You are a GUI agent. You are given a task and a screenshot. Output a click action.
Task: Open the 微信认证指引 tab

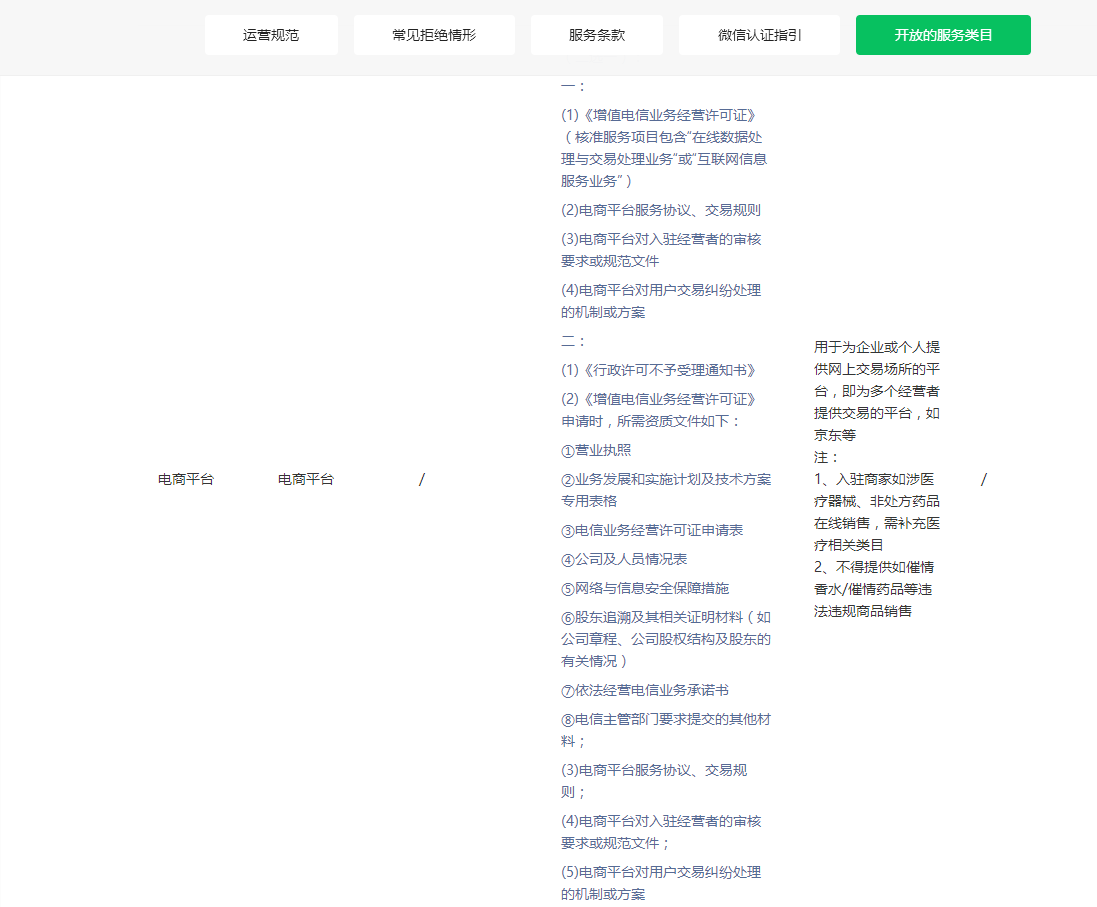759,35
